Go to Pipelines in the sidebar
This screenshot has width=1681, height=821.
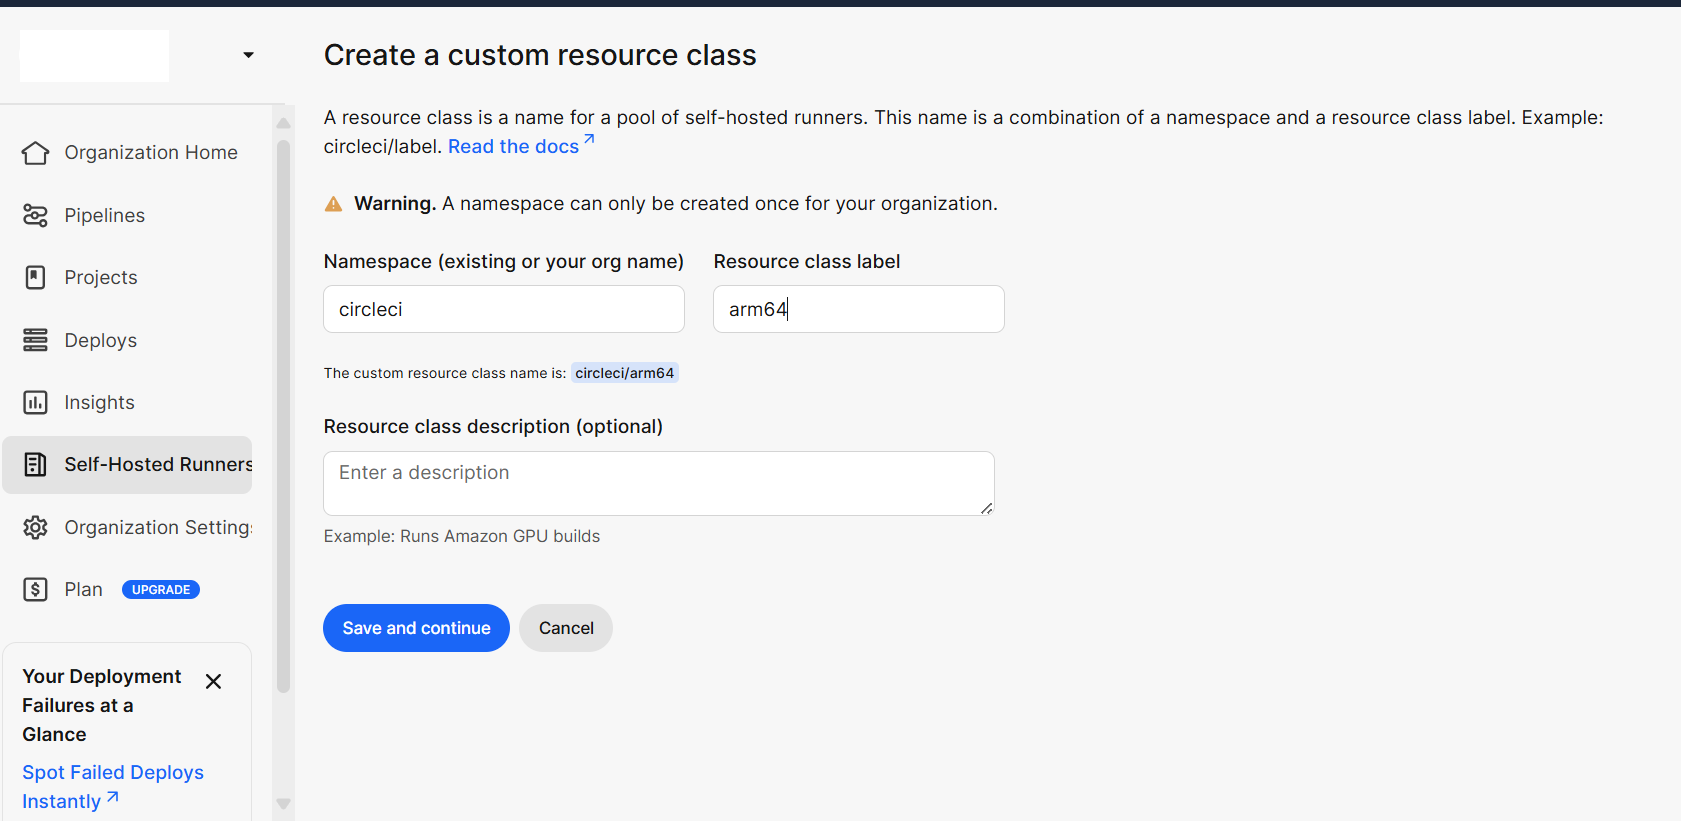[127, 215]
